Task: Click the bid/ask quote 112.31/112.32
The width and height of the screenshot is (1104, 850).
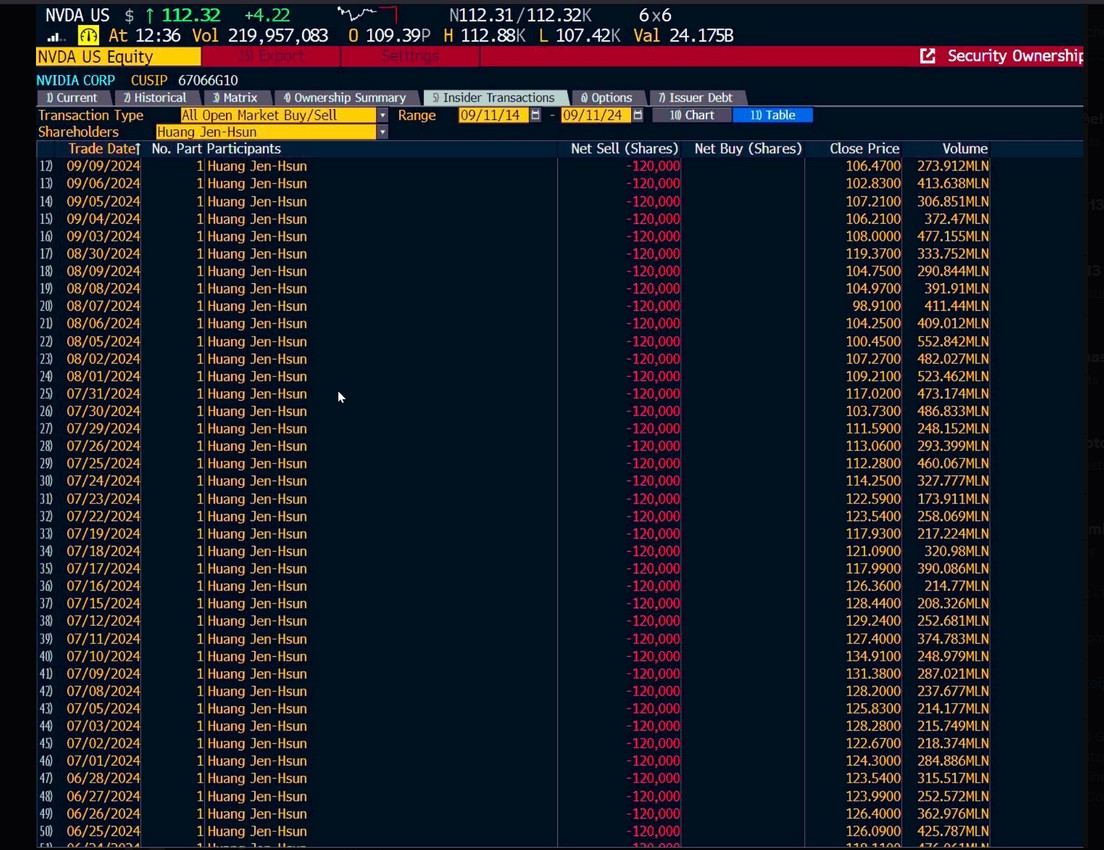Action: [x=520, y=15]
